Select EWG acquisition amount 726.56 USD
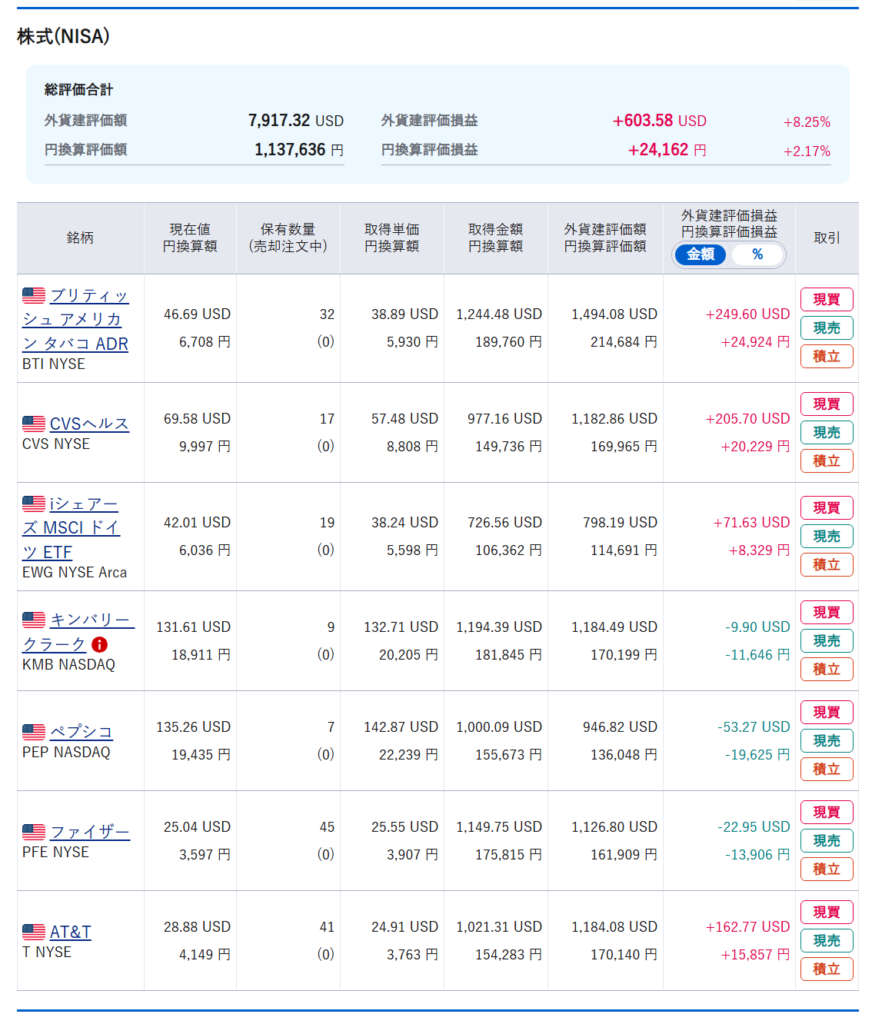The width and height of the screenshot is (872, 1024). (x=505, y=522)
